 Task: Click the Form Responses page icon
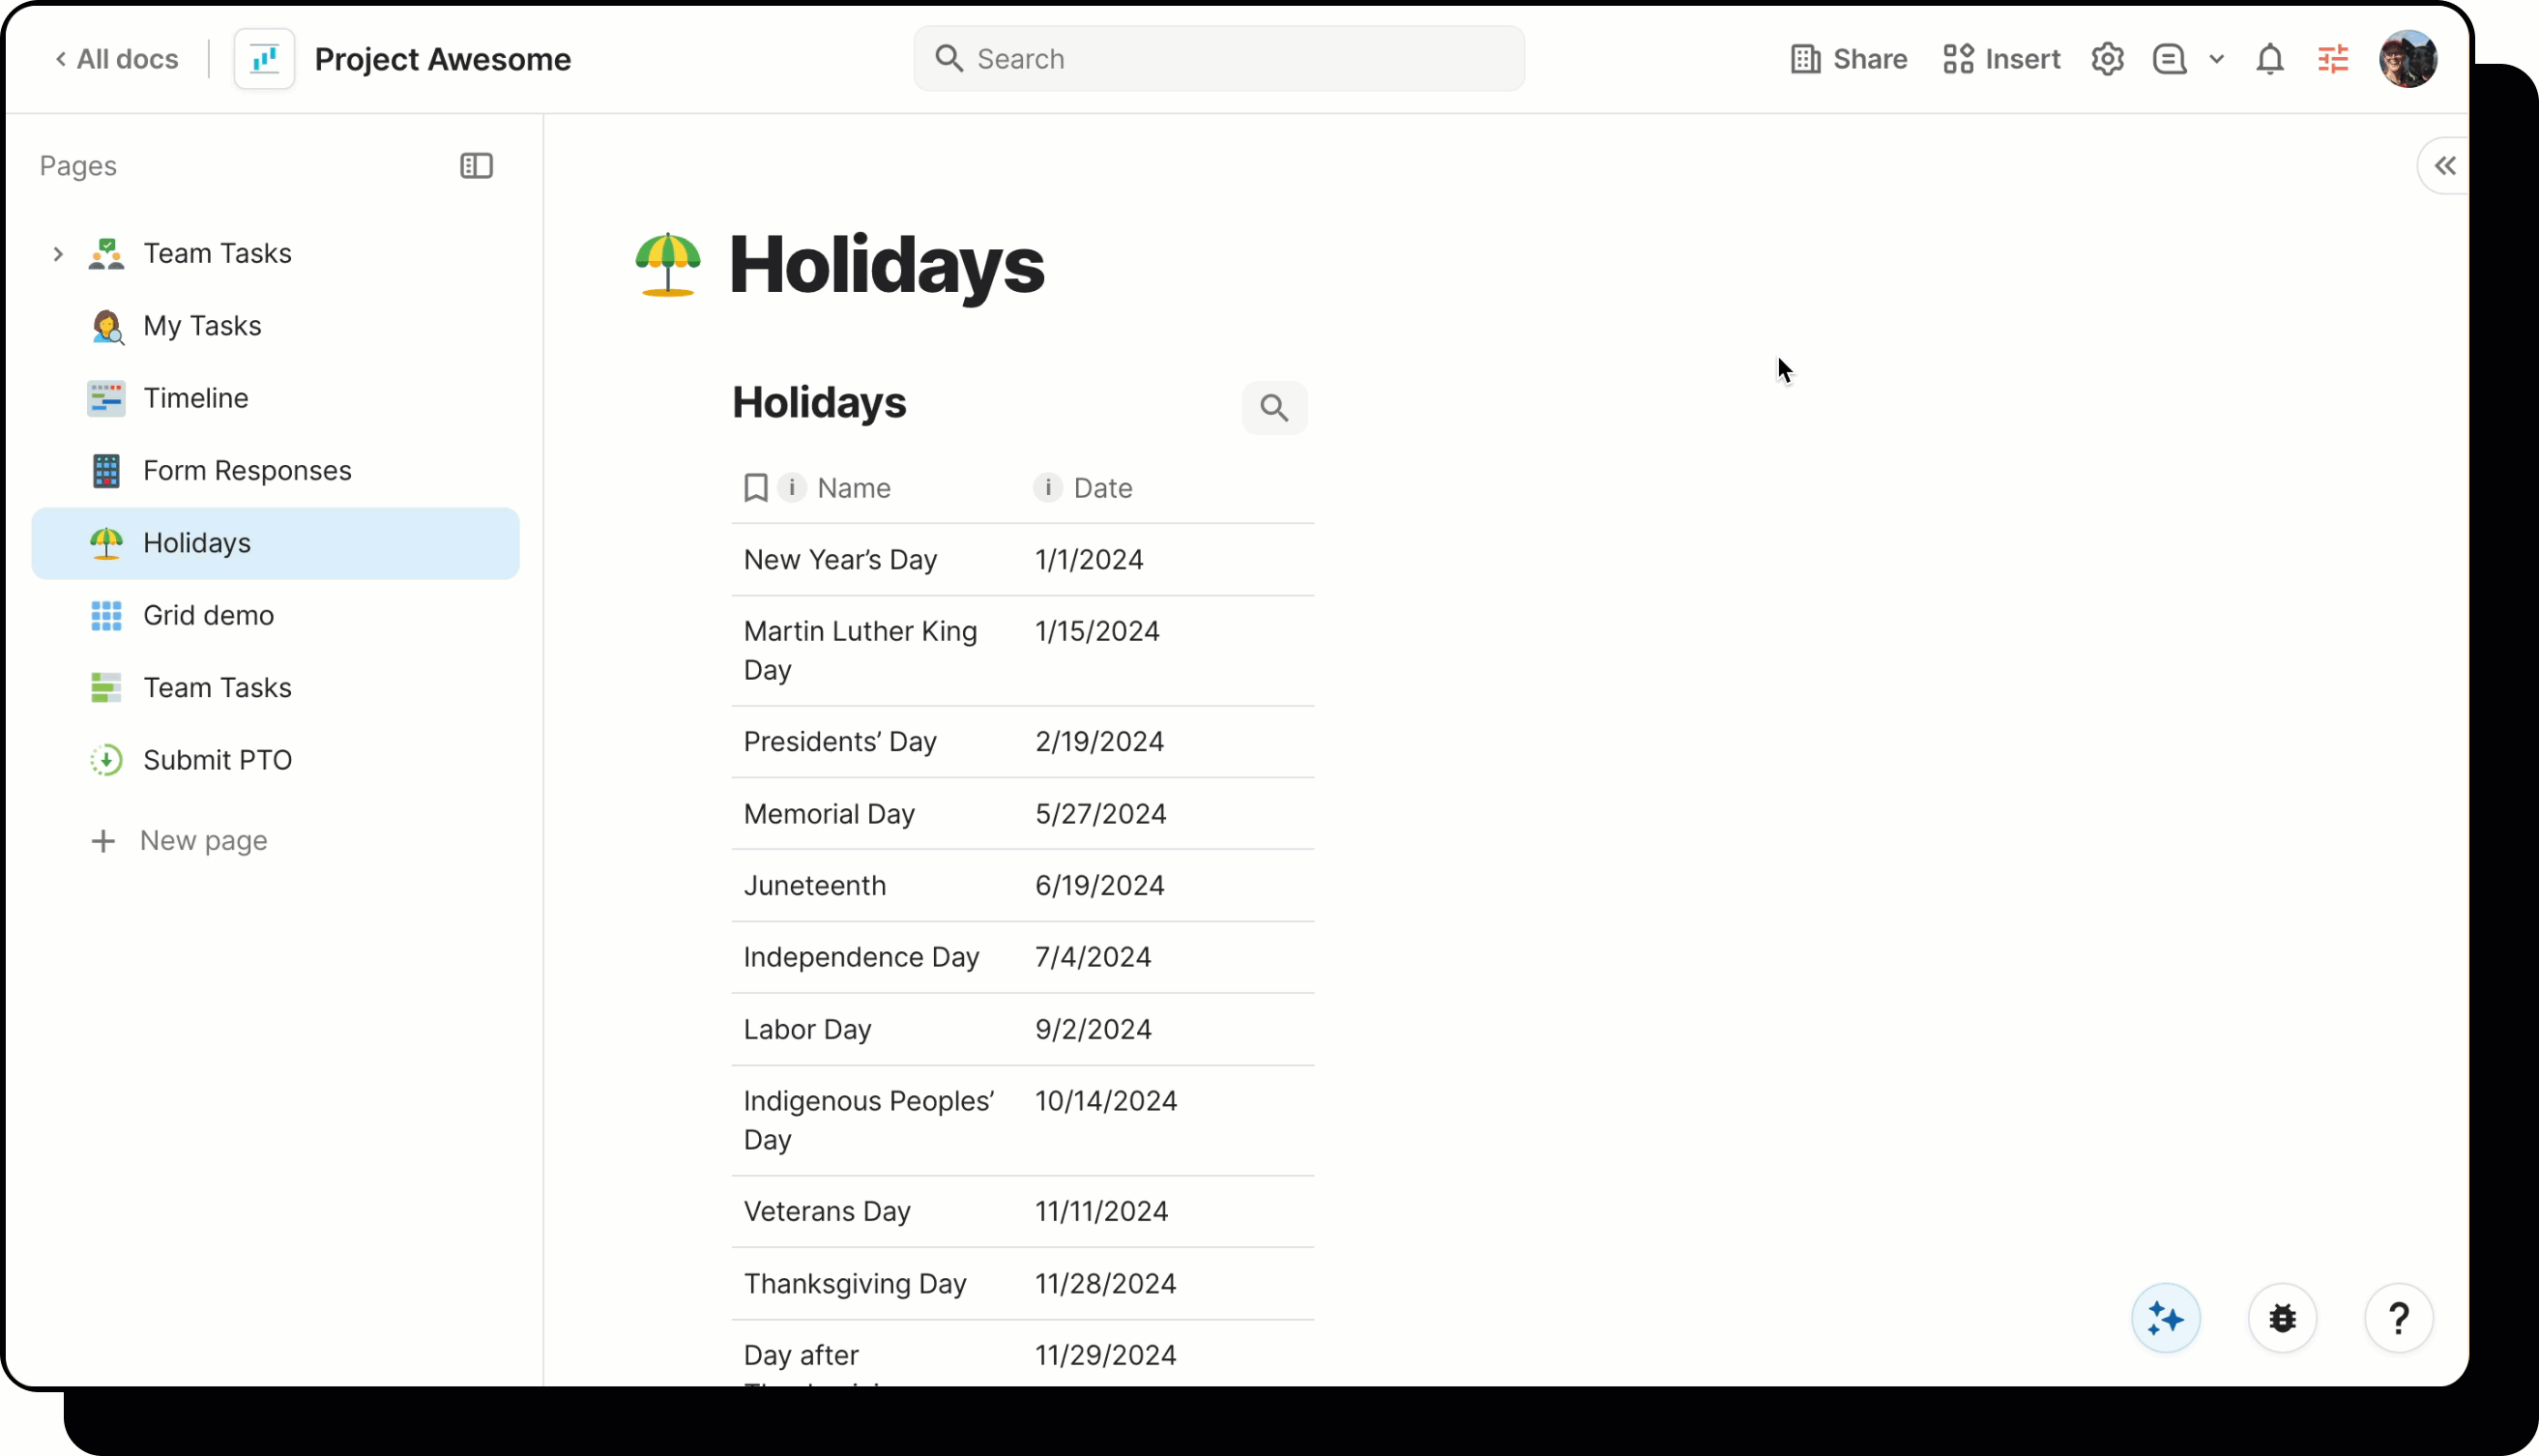pos(106,471)
